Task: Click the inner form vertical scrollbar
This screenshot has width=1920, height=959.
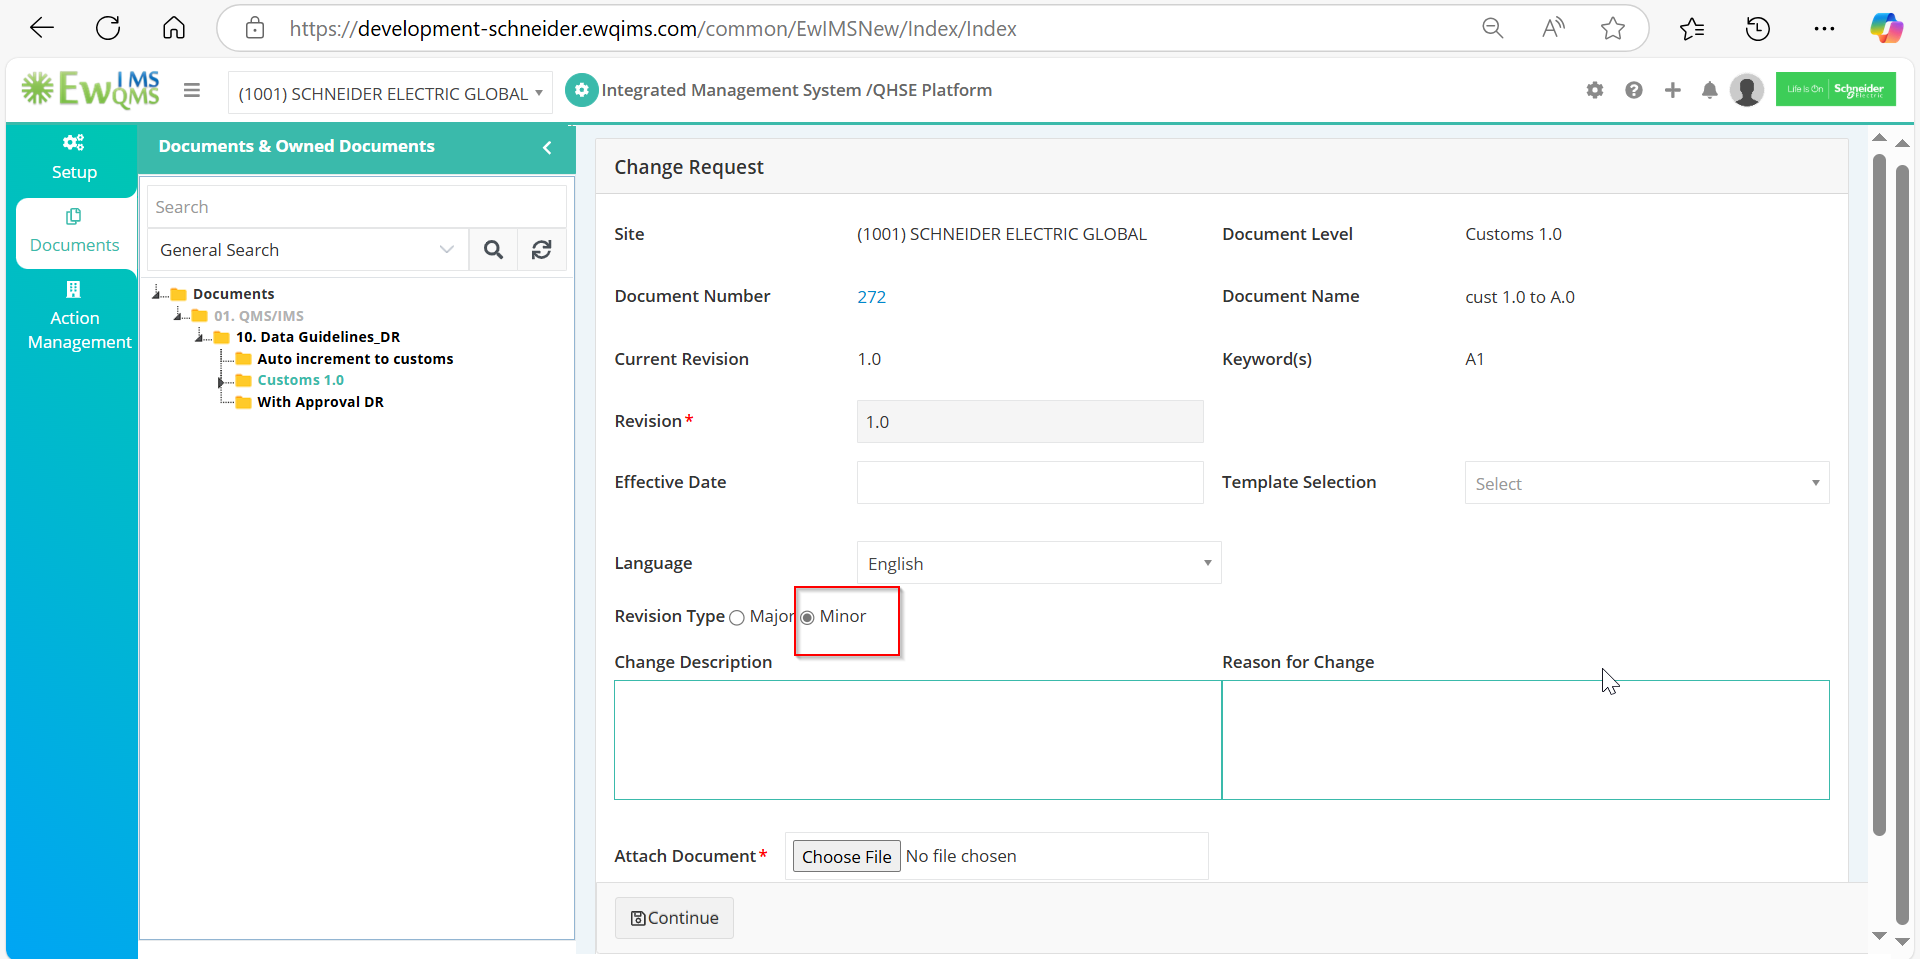Action: click(1879, 495)
